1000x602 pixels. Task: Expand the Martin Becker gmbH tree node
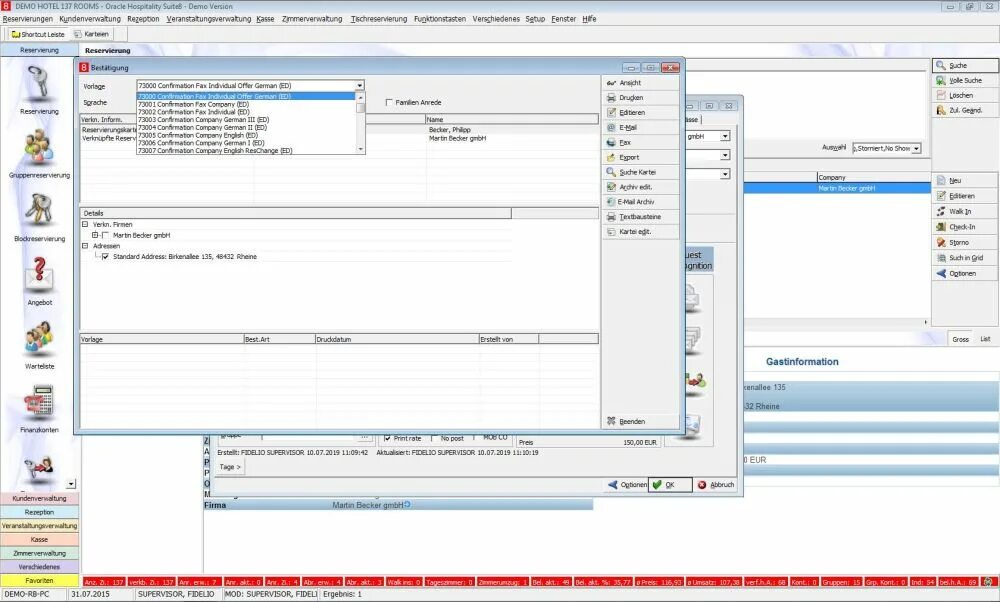95,235
